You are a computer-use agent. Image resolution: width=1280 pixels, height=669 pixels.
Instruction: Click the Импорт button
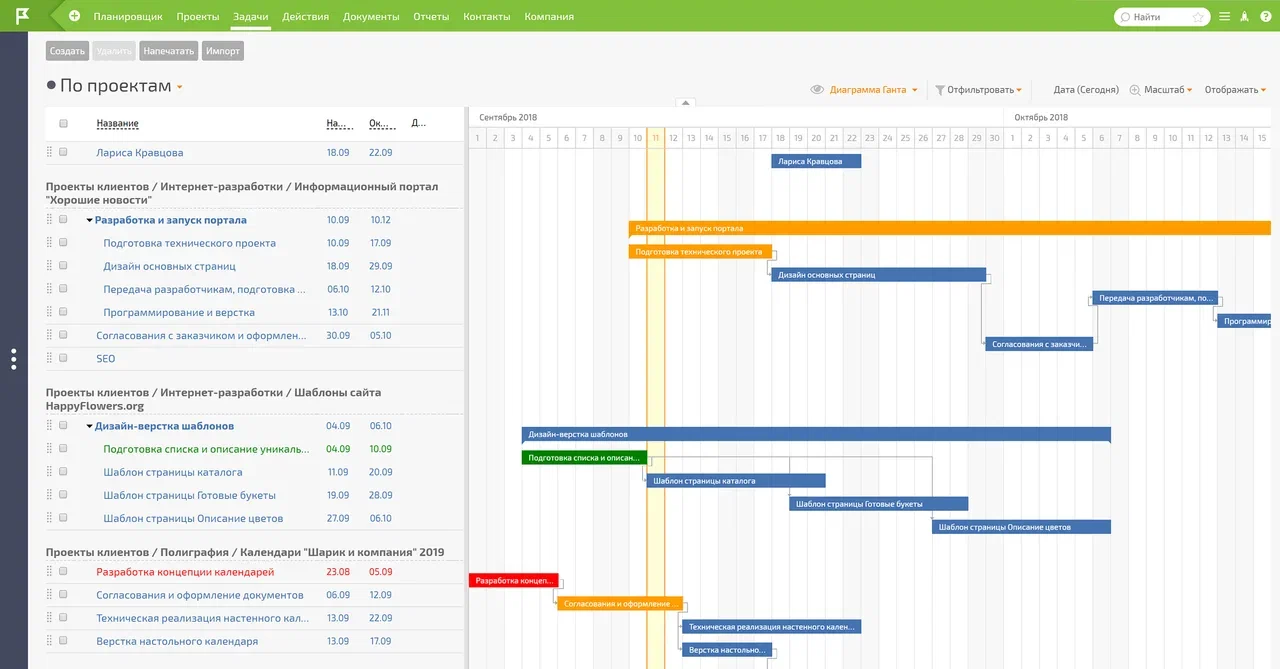click(x=223, y=51)
